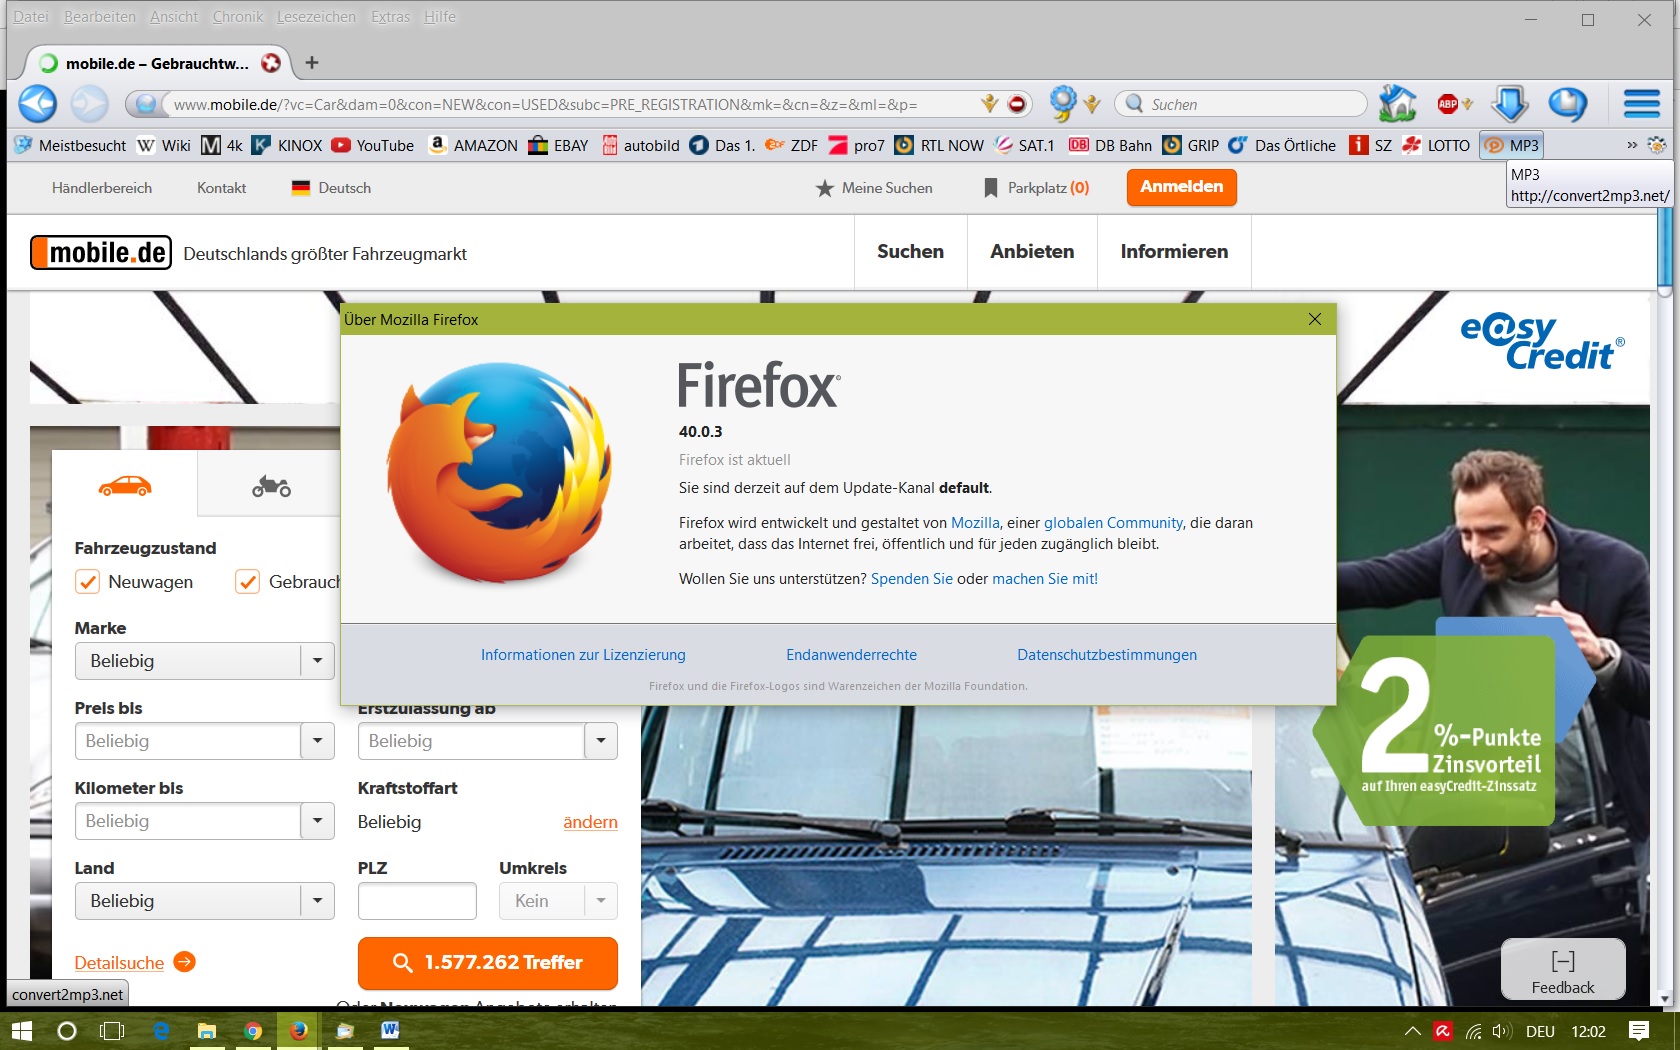Open the LOTTO bookmark
The height and width of the screenshot is (1050, 1680).
tap(1436, 145)
